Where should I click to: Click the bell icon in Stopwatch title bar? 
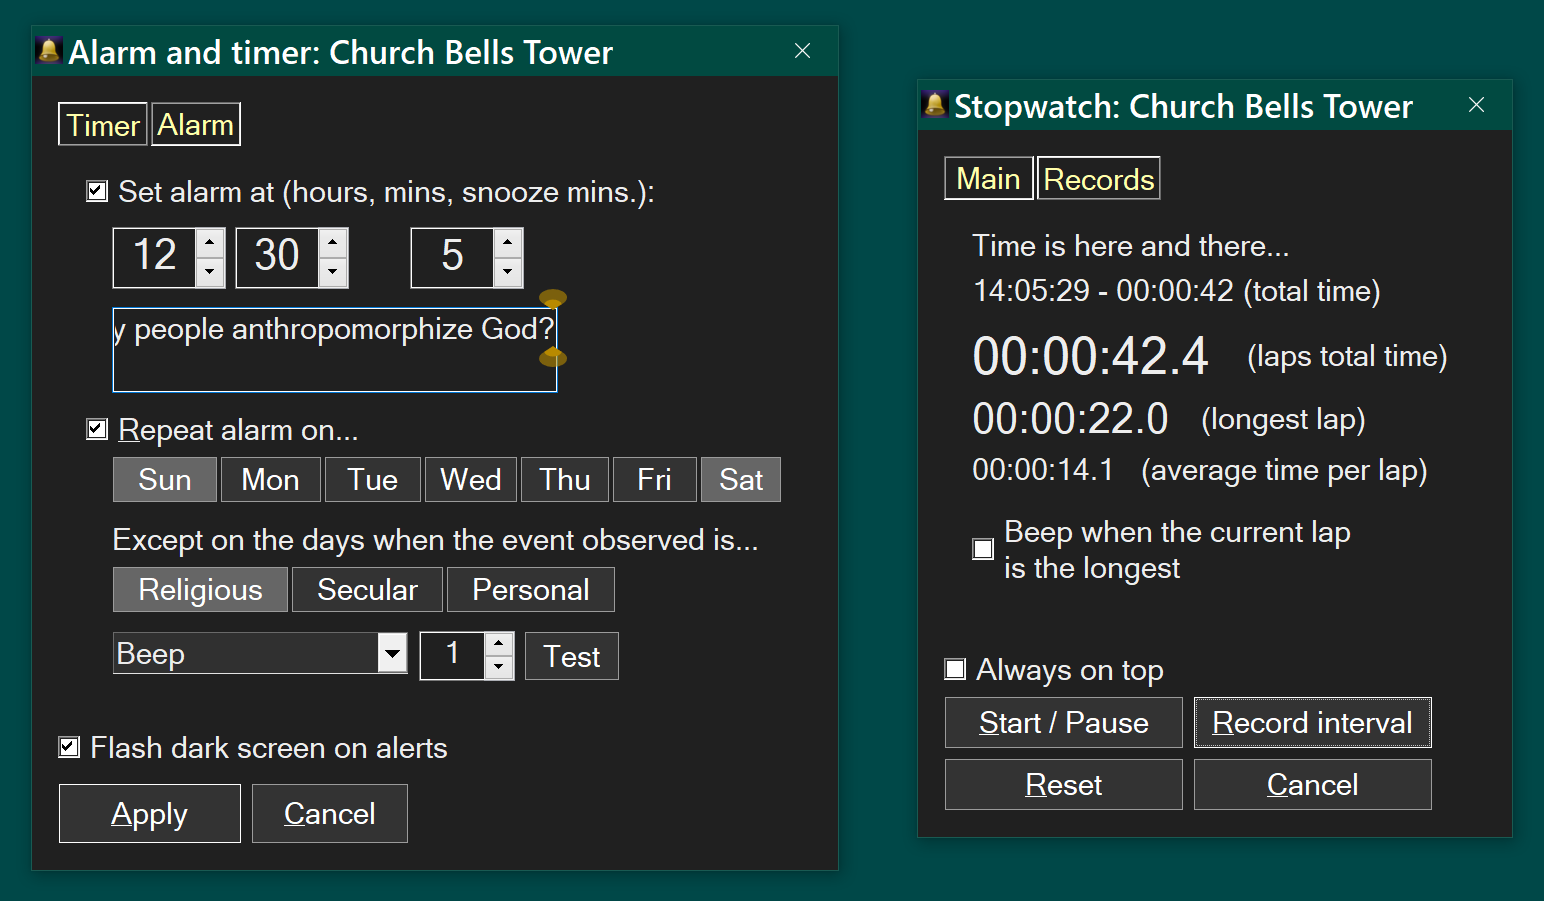coord(935,104)
